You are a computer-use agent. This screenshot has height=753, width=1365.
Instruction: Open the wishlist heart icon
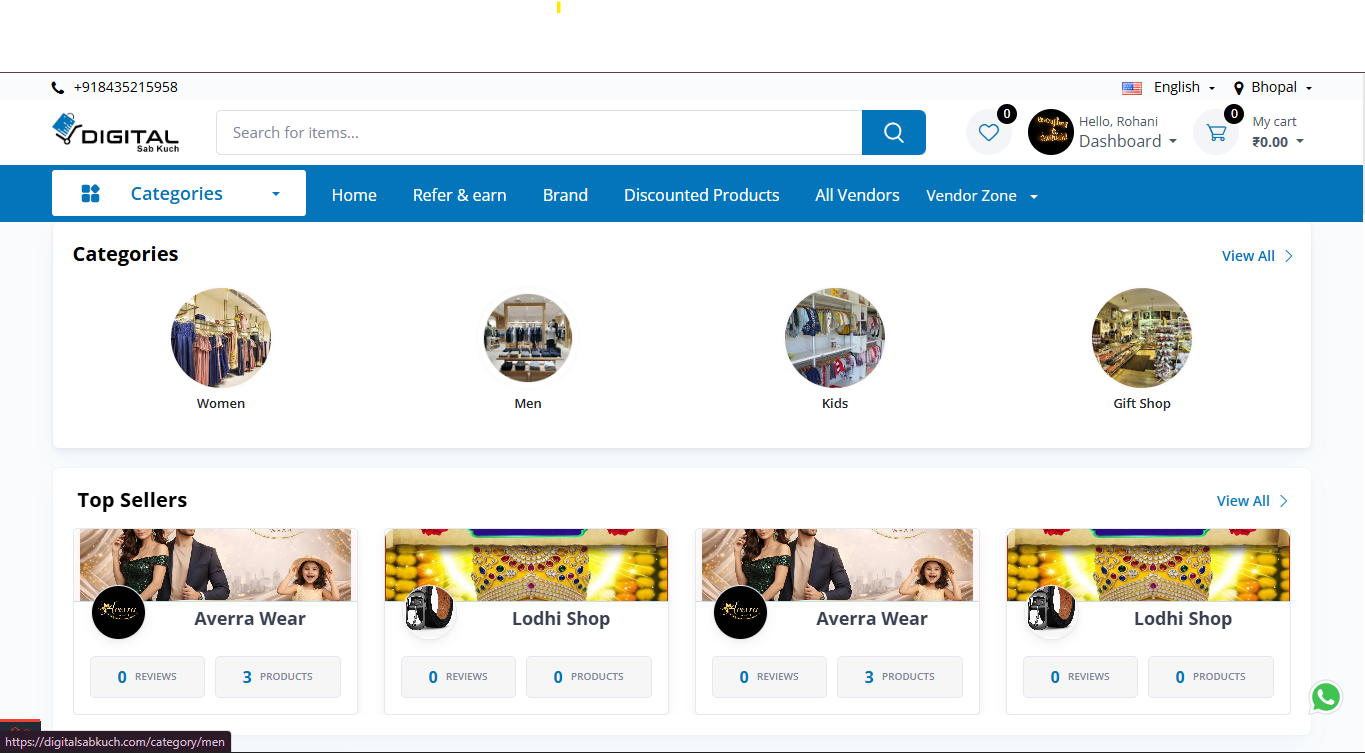tap(988, 132)
